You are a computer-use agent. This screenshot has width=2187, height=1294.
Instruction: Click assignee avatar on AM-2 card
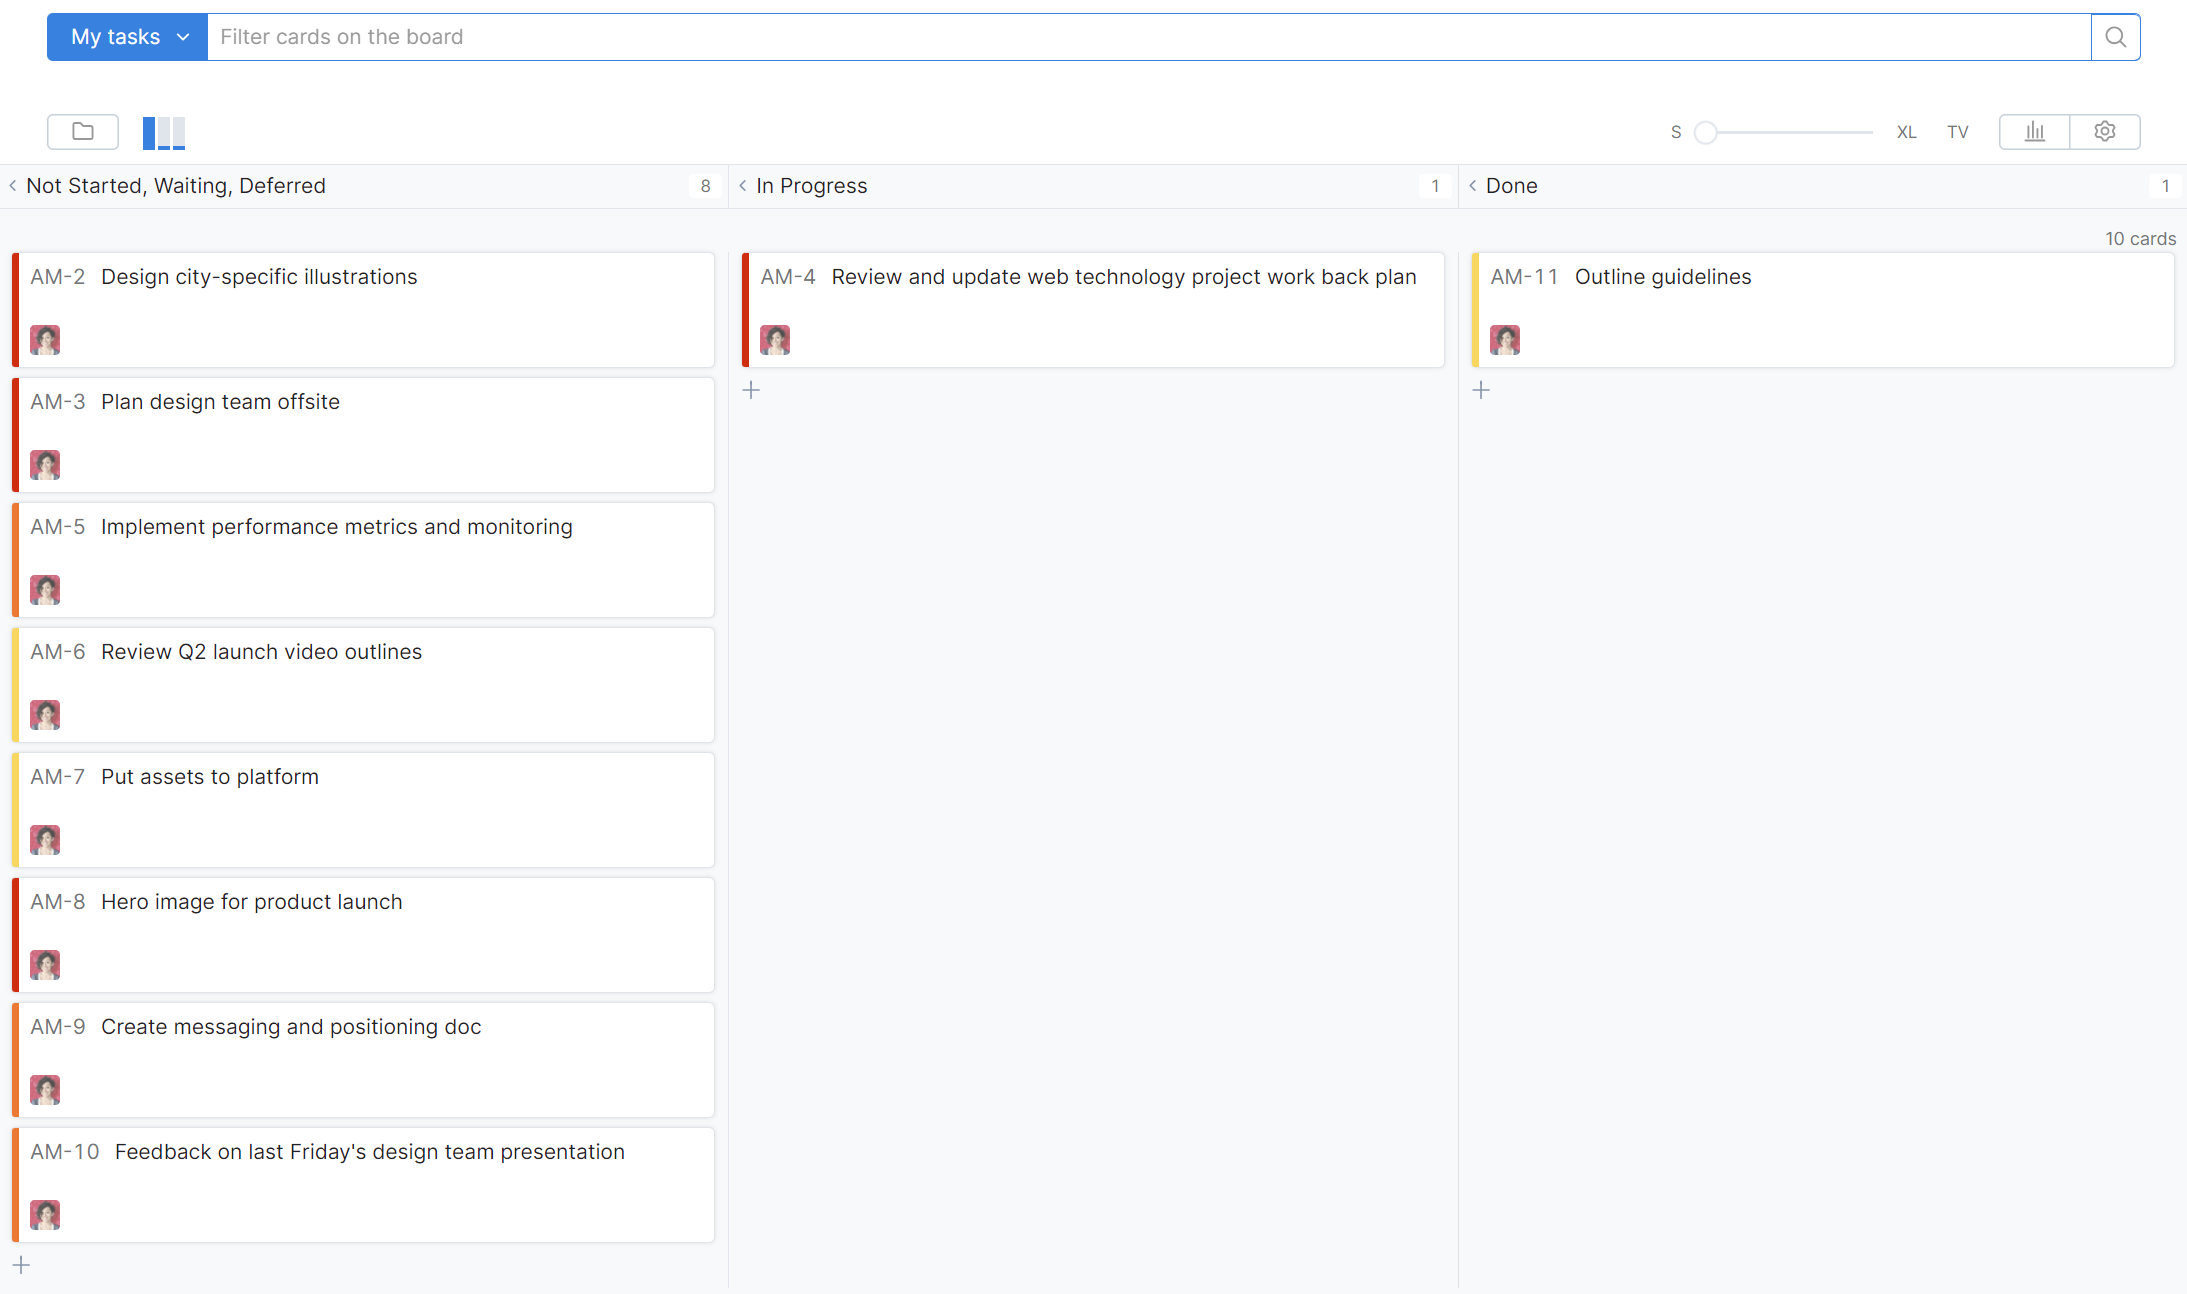(45, 340)
